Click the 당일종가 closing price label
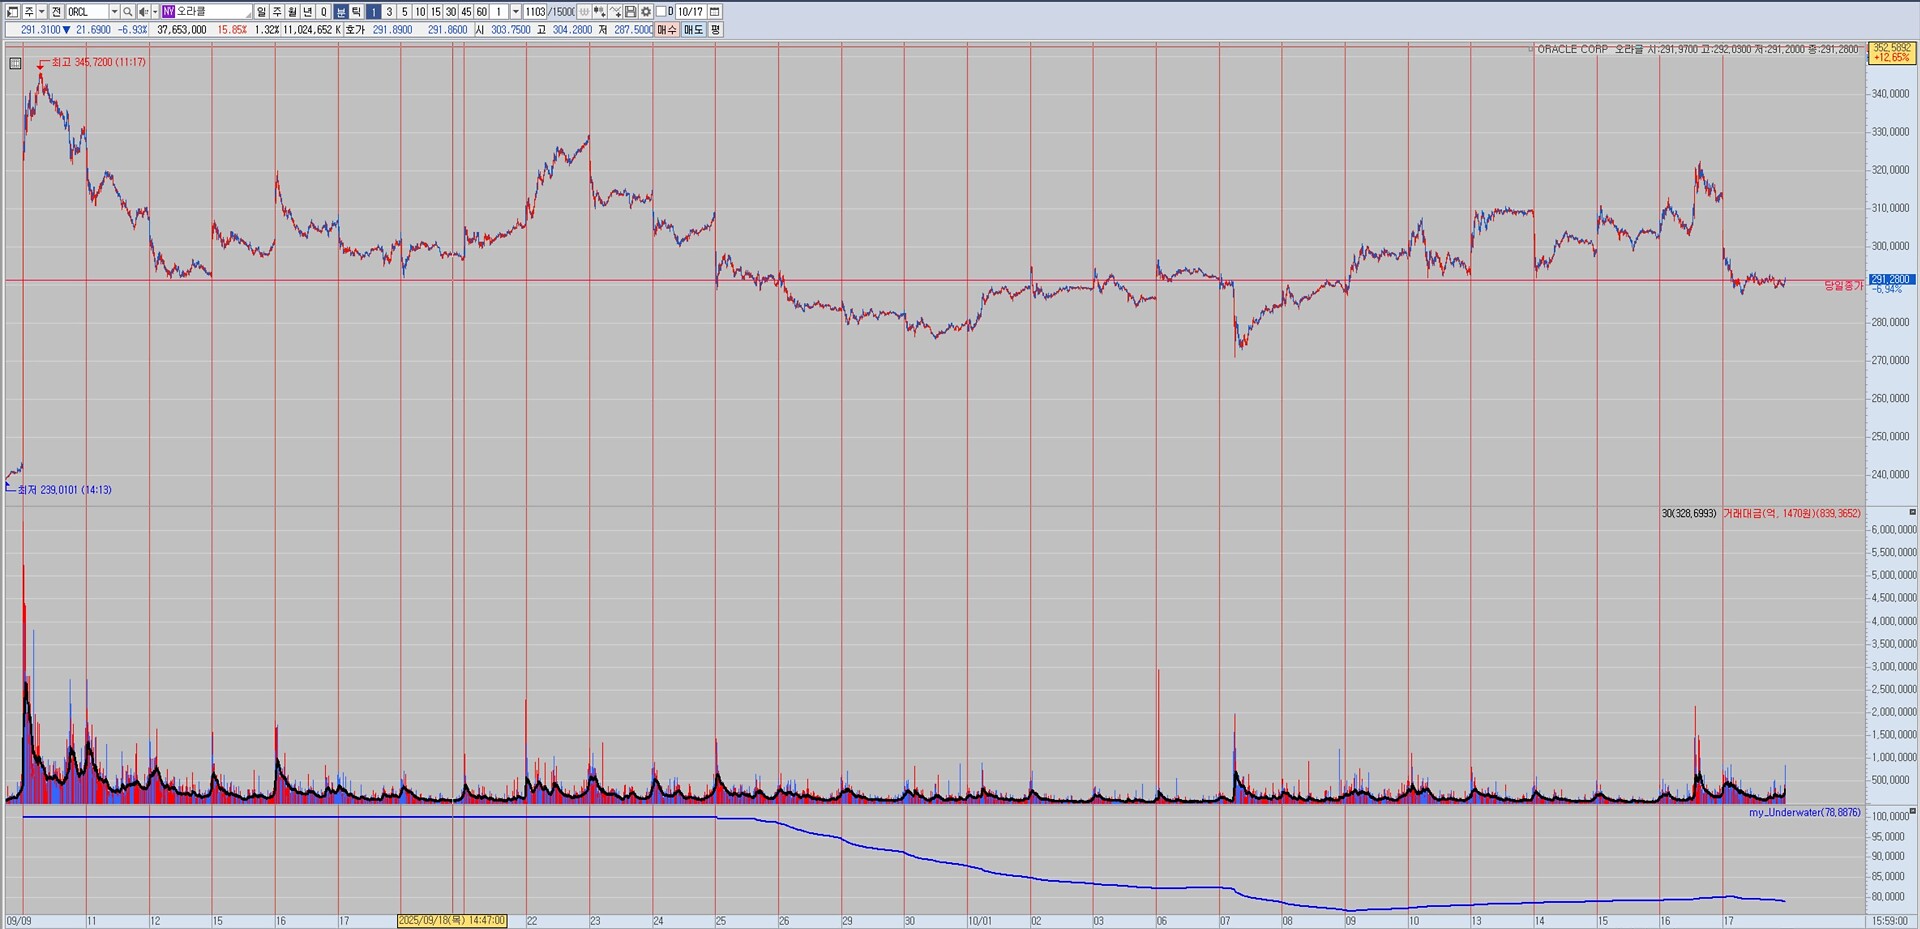 [x=1844, y=286]
